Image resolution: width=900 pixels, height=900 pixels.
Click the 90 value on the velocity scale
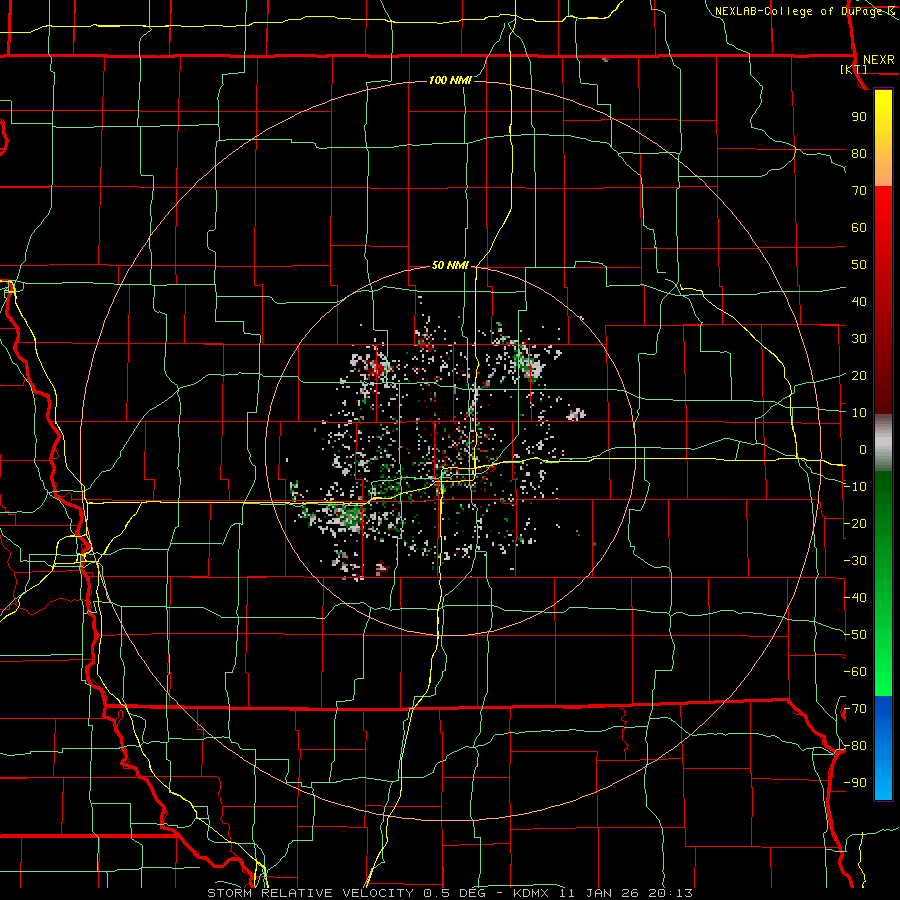[x=859, y=117]
